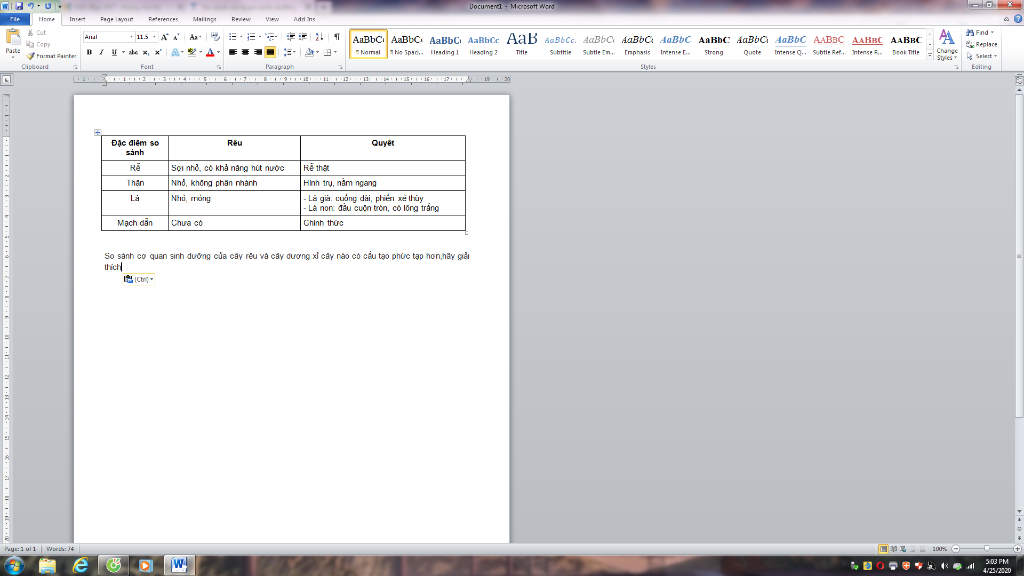Toggle Bold formatting

click(89, 52)
